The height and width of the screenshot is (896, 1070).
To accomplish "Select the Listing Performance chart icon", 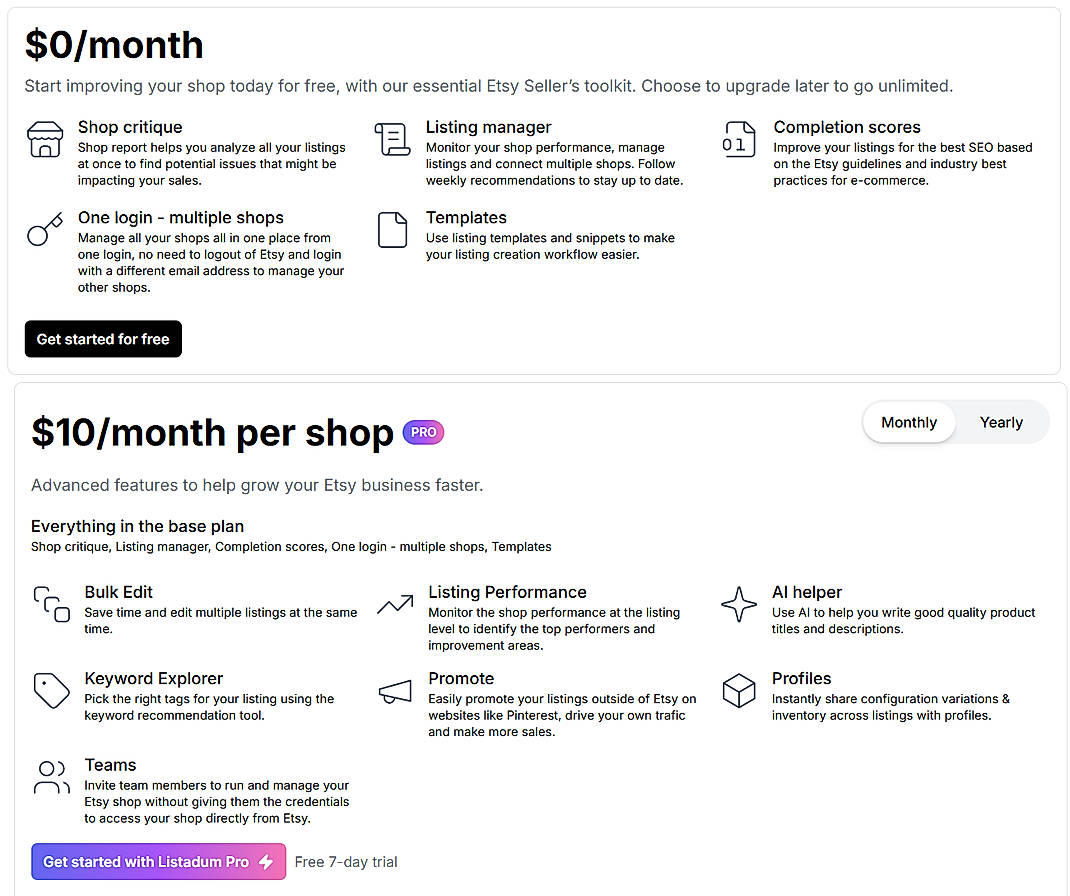I will tap(395, 604).
